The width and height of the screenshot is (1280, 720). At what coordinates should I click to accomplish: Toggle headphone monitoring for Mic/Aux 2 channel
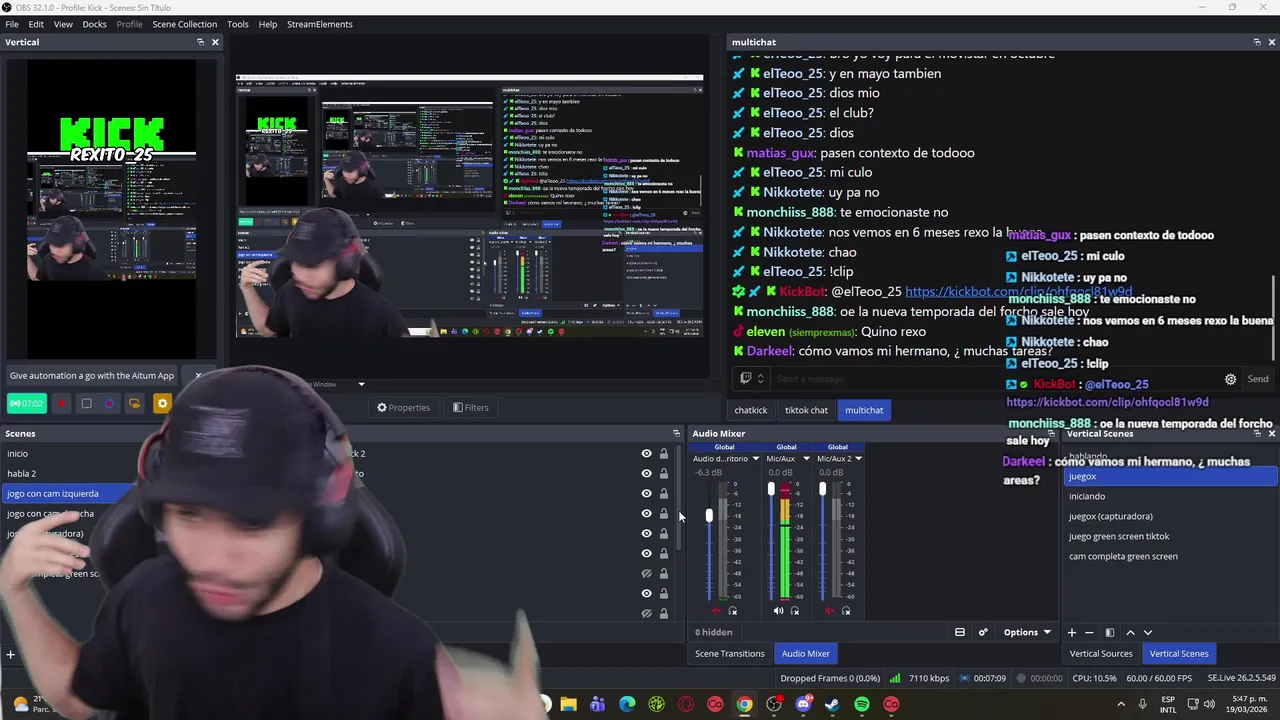coord(846,610)
